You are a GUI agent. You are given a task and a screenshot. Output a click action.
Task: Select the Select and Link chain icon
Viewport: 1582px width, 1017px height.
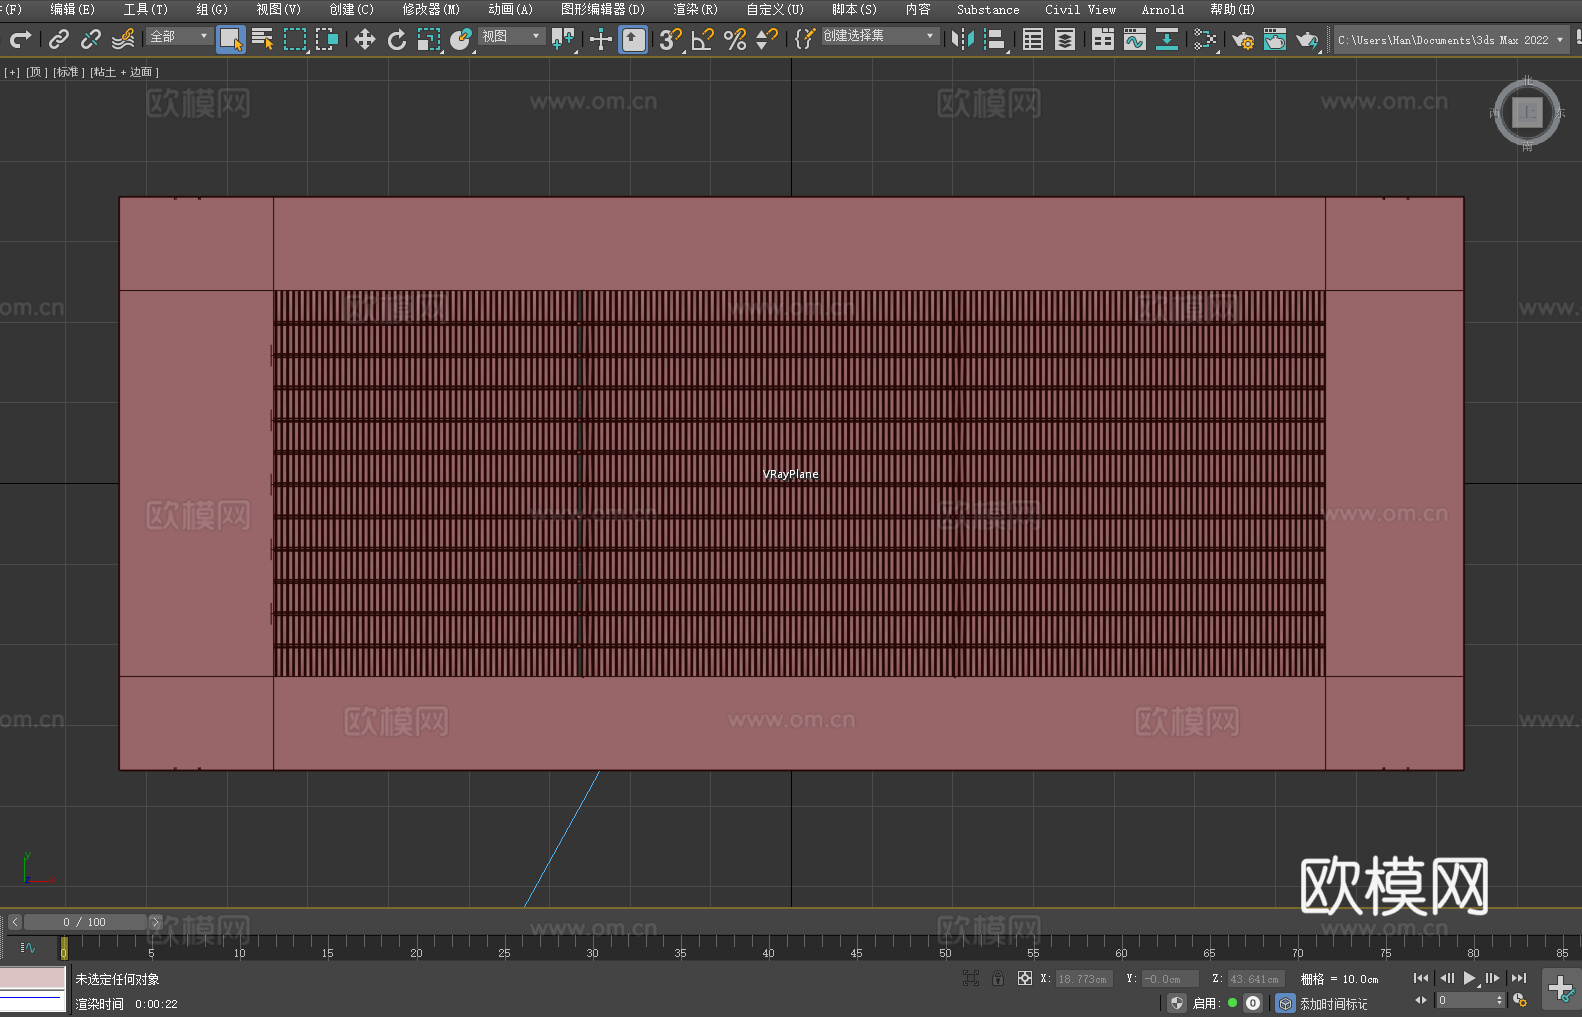pos(59,39)
